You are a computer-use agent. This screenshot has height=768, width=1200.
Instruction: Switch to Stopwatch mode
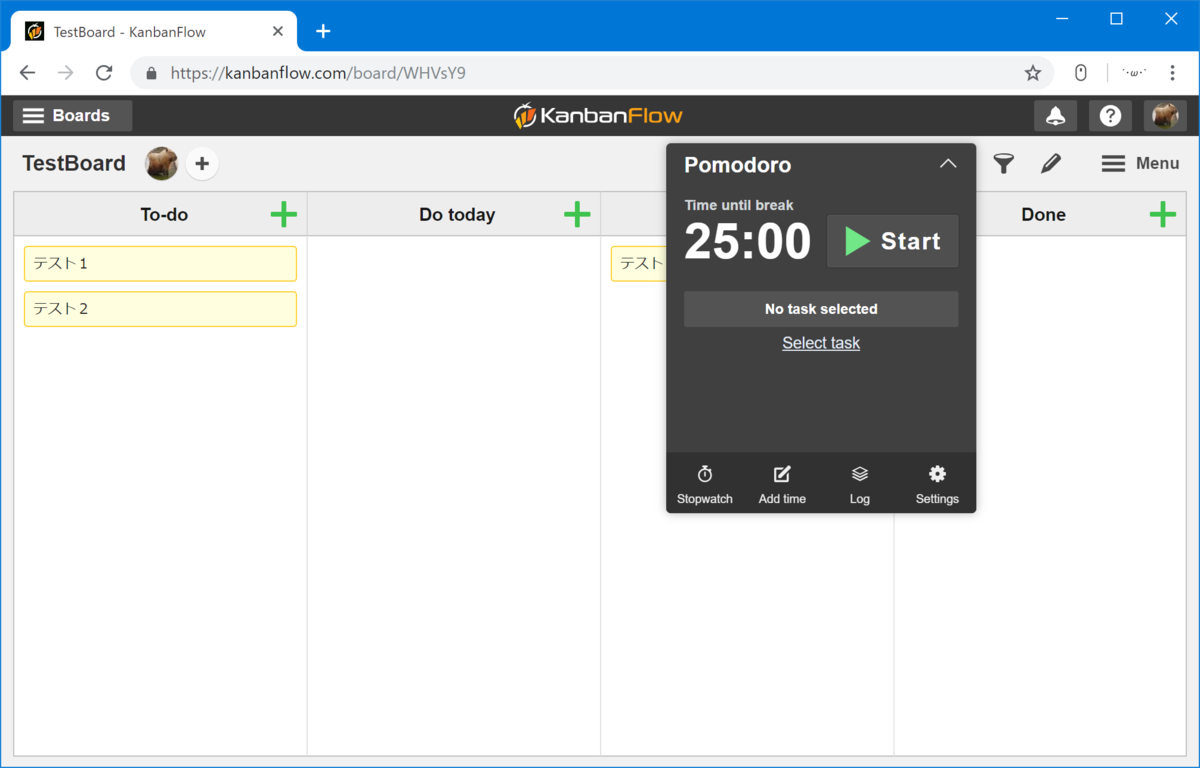pos(705,484)
